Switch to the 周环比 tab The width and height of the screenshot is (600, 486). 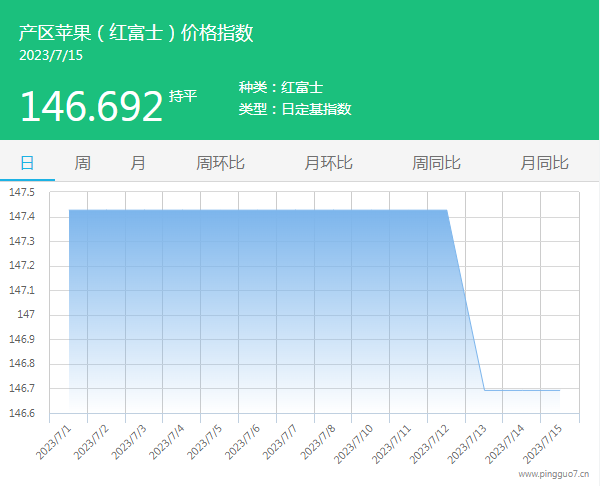click(220, 163)
